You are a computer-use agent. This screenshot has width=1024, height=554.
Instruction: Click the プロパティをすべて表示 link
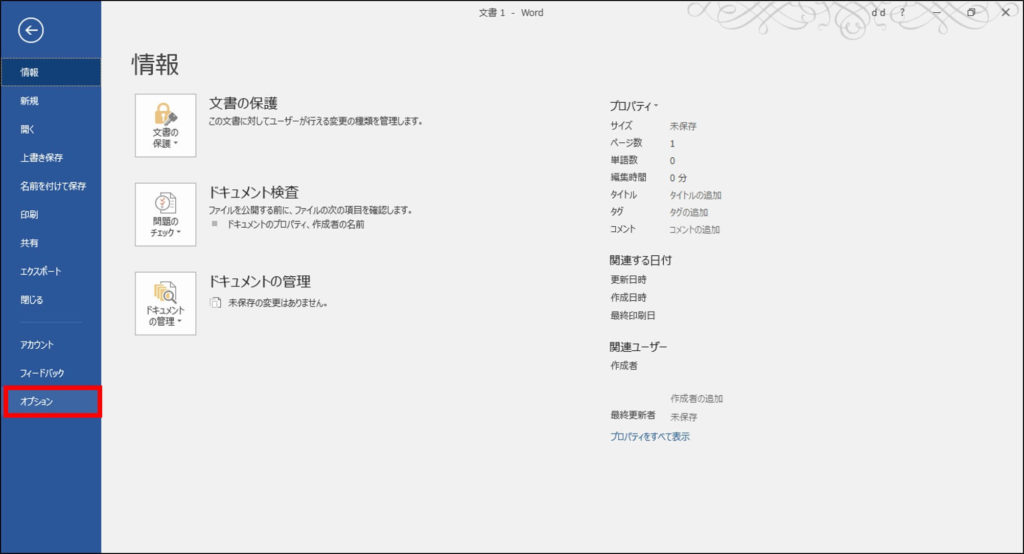click(650, 436)
